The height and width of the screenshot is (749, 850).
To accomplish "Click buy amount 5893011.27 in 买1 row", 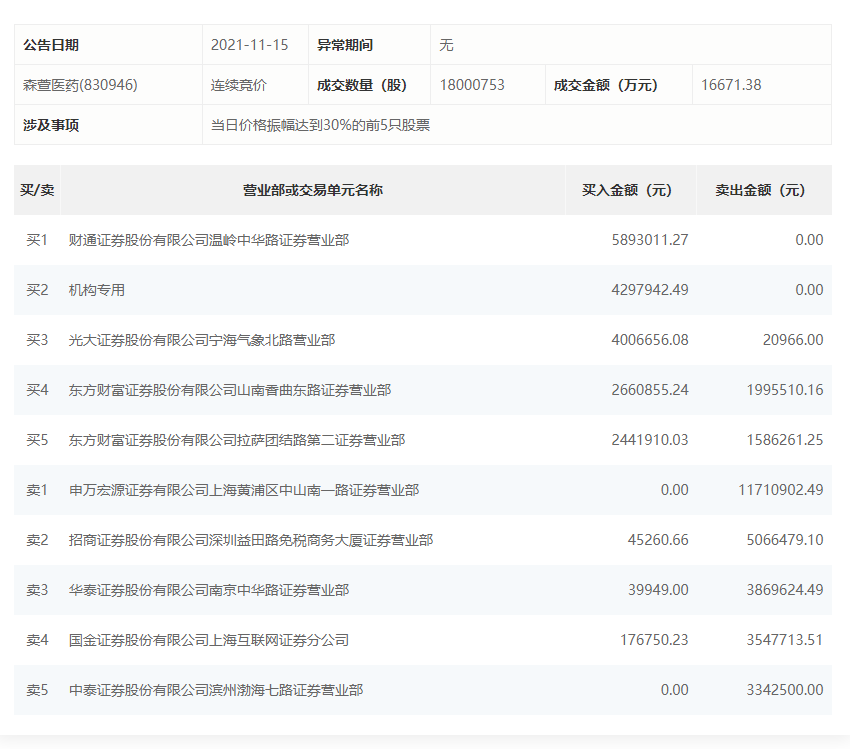I will 649,240.
